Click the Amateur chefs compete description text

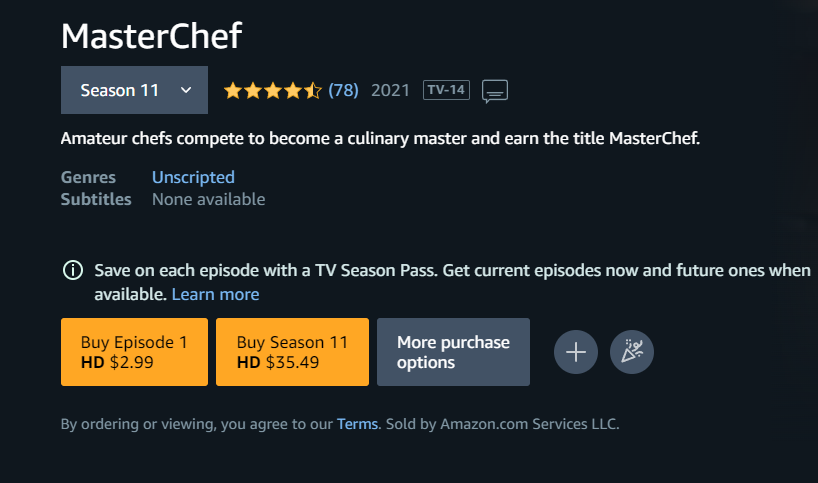380,138
